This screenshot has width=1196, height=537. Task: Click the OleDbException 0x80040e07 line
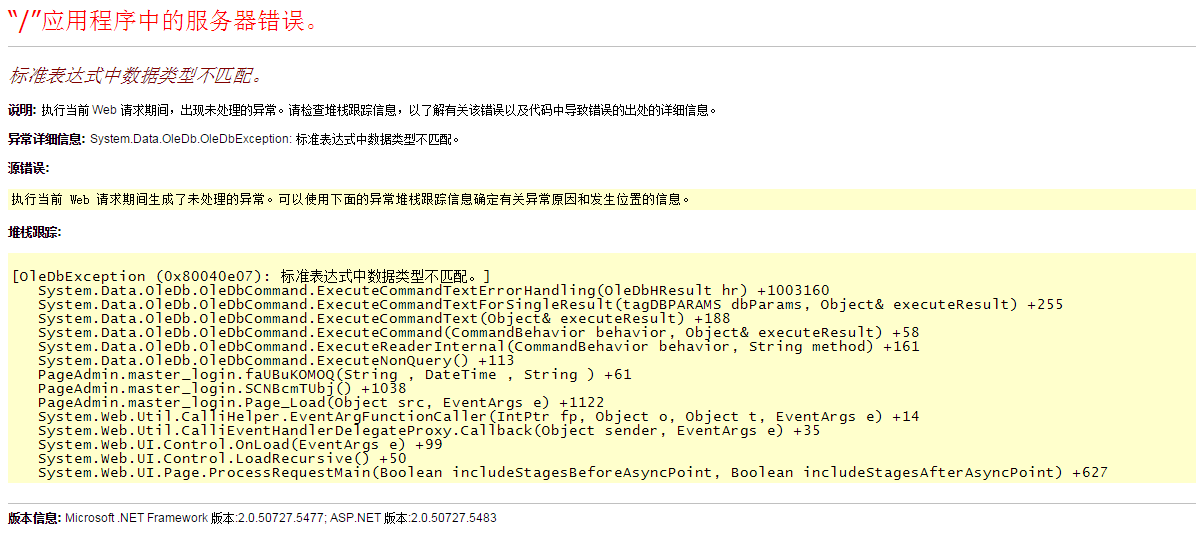point(251,276)
